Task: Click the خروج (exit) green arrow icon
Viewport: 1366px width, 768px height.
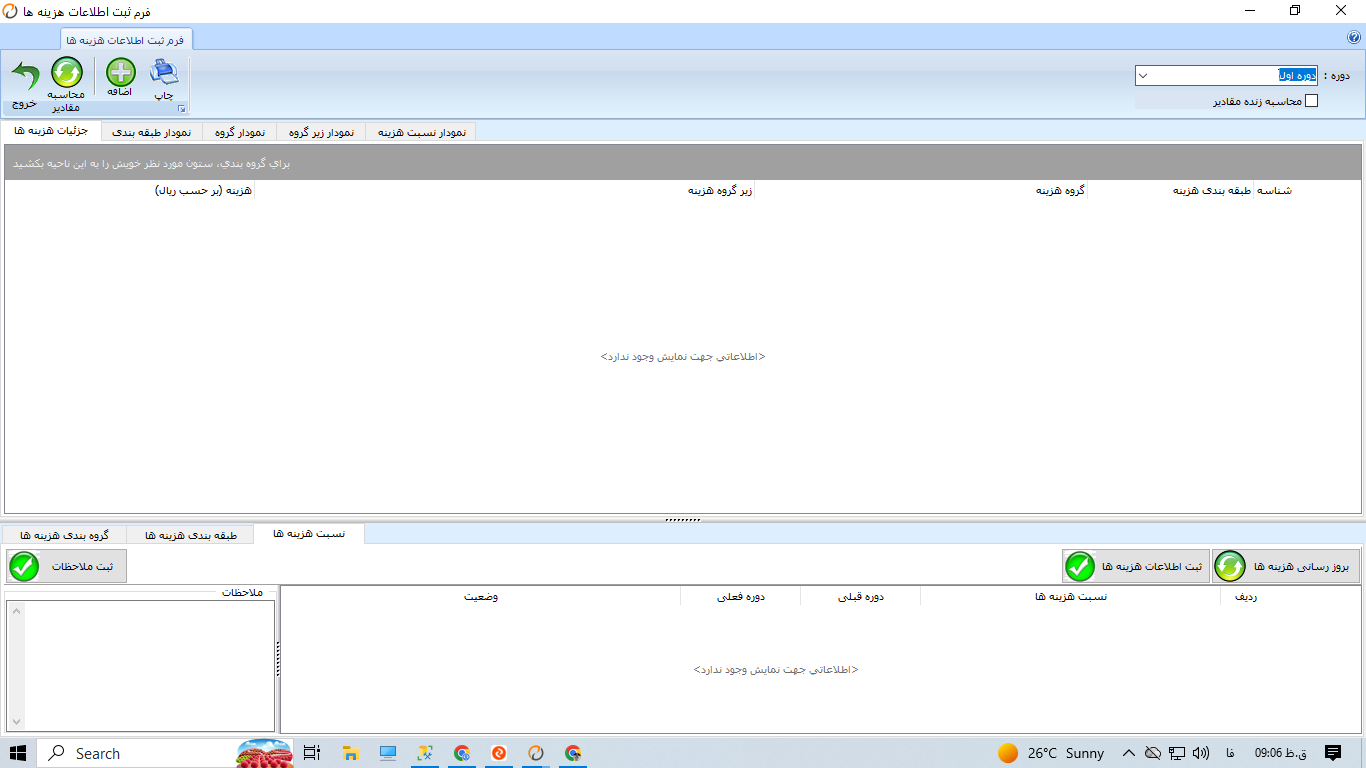Action: (25, 75)
